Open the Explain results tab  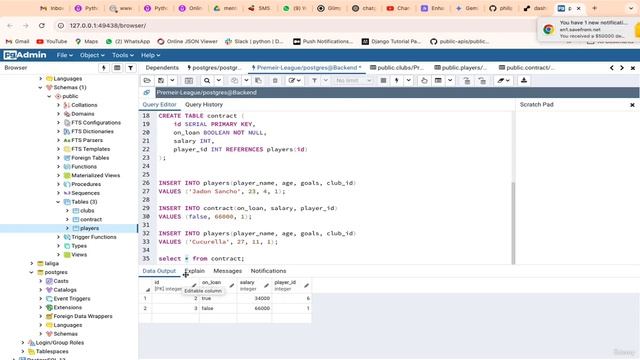click(x=195, y=271)
